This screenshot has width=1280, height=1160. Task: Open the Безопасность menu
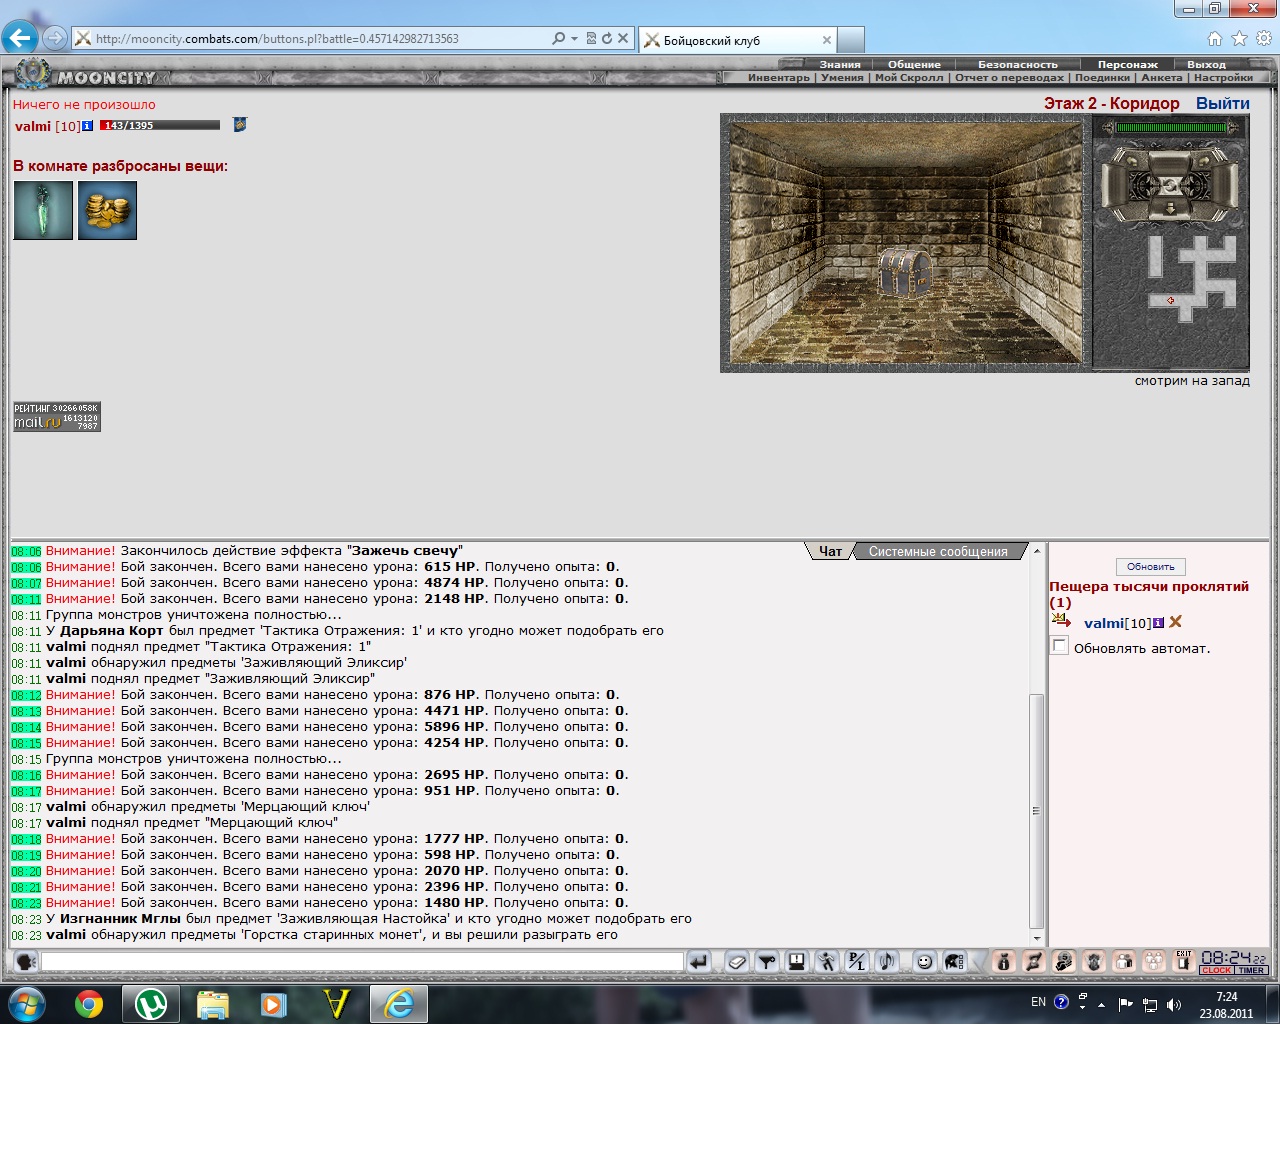tap(1017, 64)
